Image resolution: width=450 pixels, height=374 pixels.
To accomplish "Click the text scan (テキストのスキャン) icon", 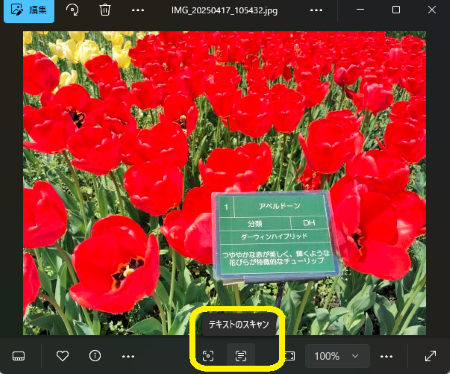I will [241, 356].
